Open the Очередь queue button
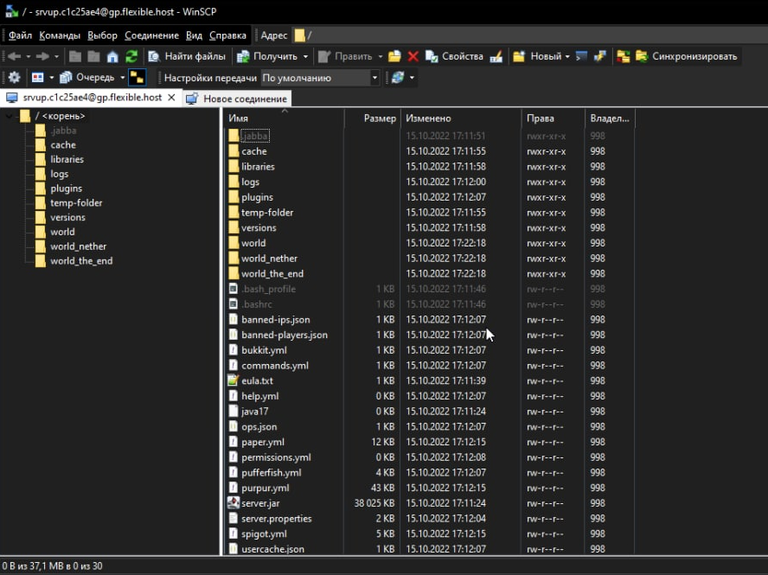This screenshot has height=575, width=768. pyautogui.click(x=87, y=77)
